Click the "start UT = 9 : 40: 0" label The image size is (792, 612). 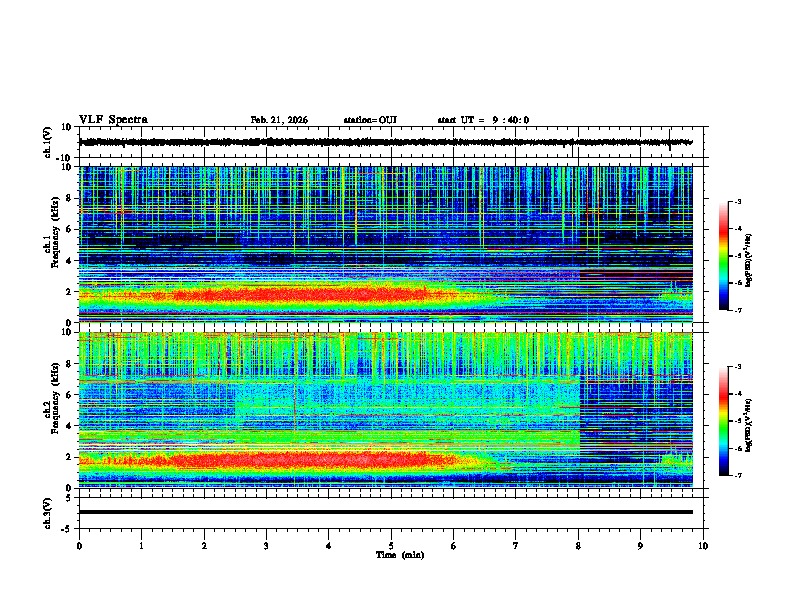[483, 120]
